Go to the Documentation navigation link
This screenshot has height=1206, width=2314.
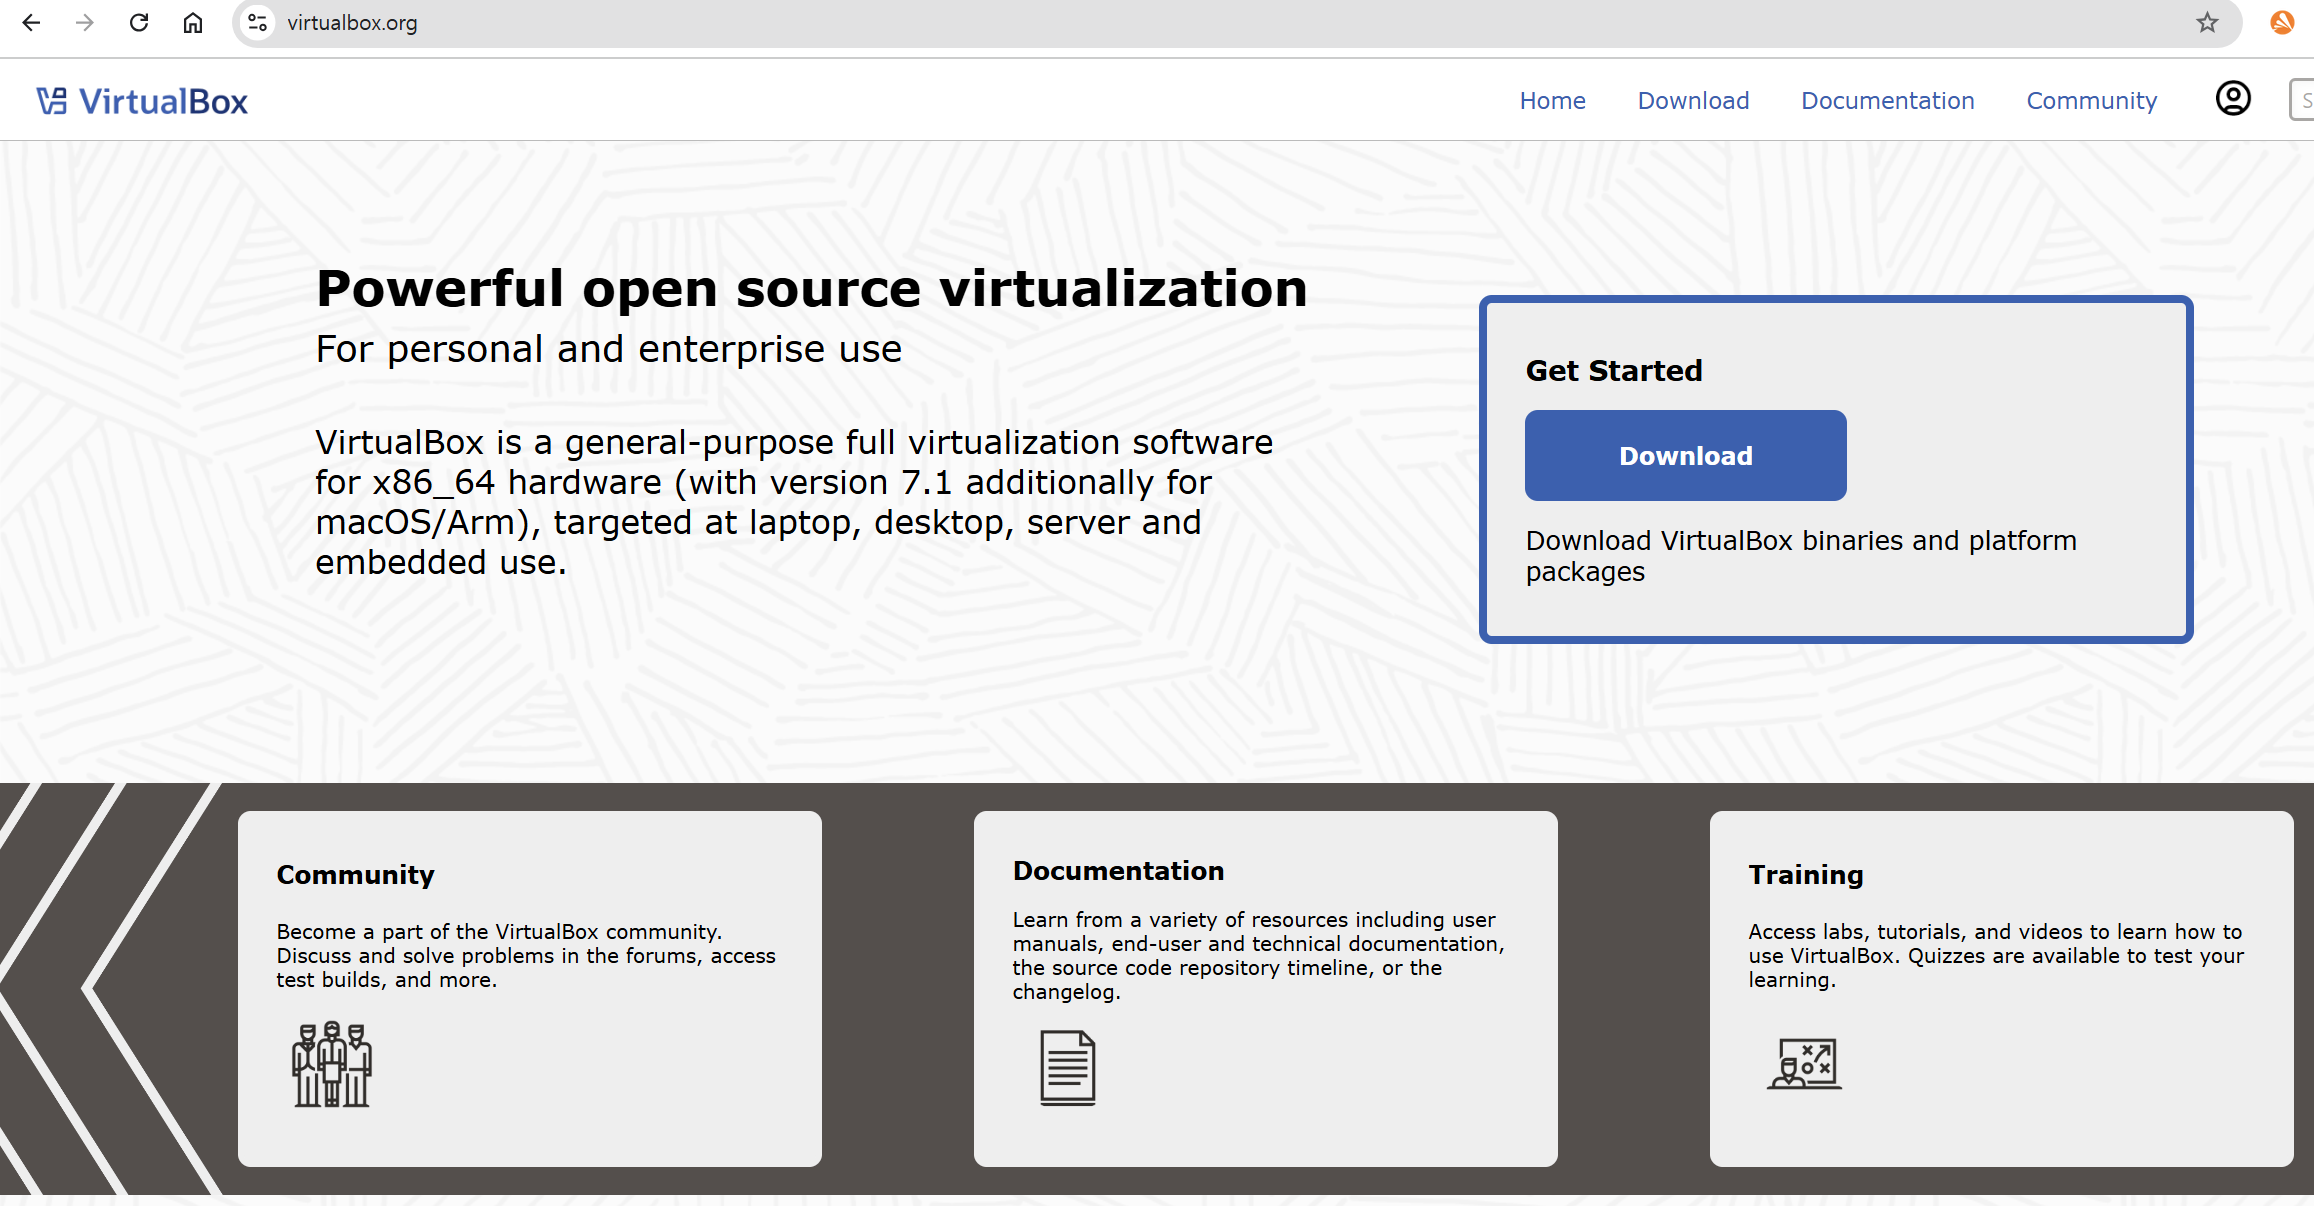[1887, 101]
